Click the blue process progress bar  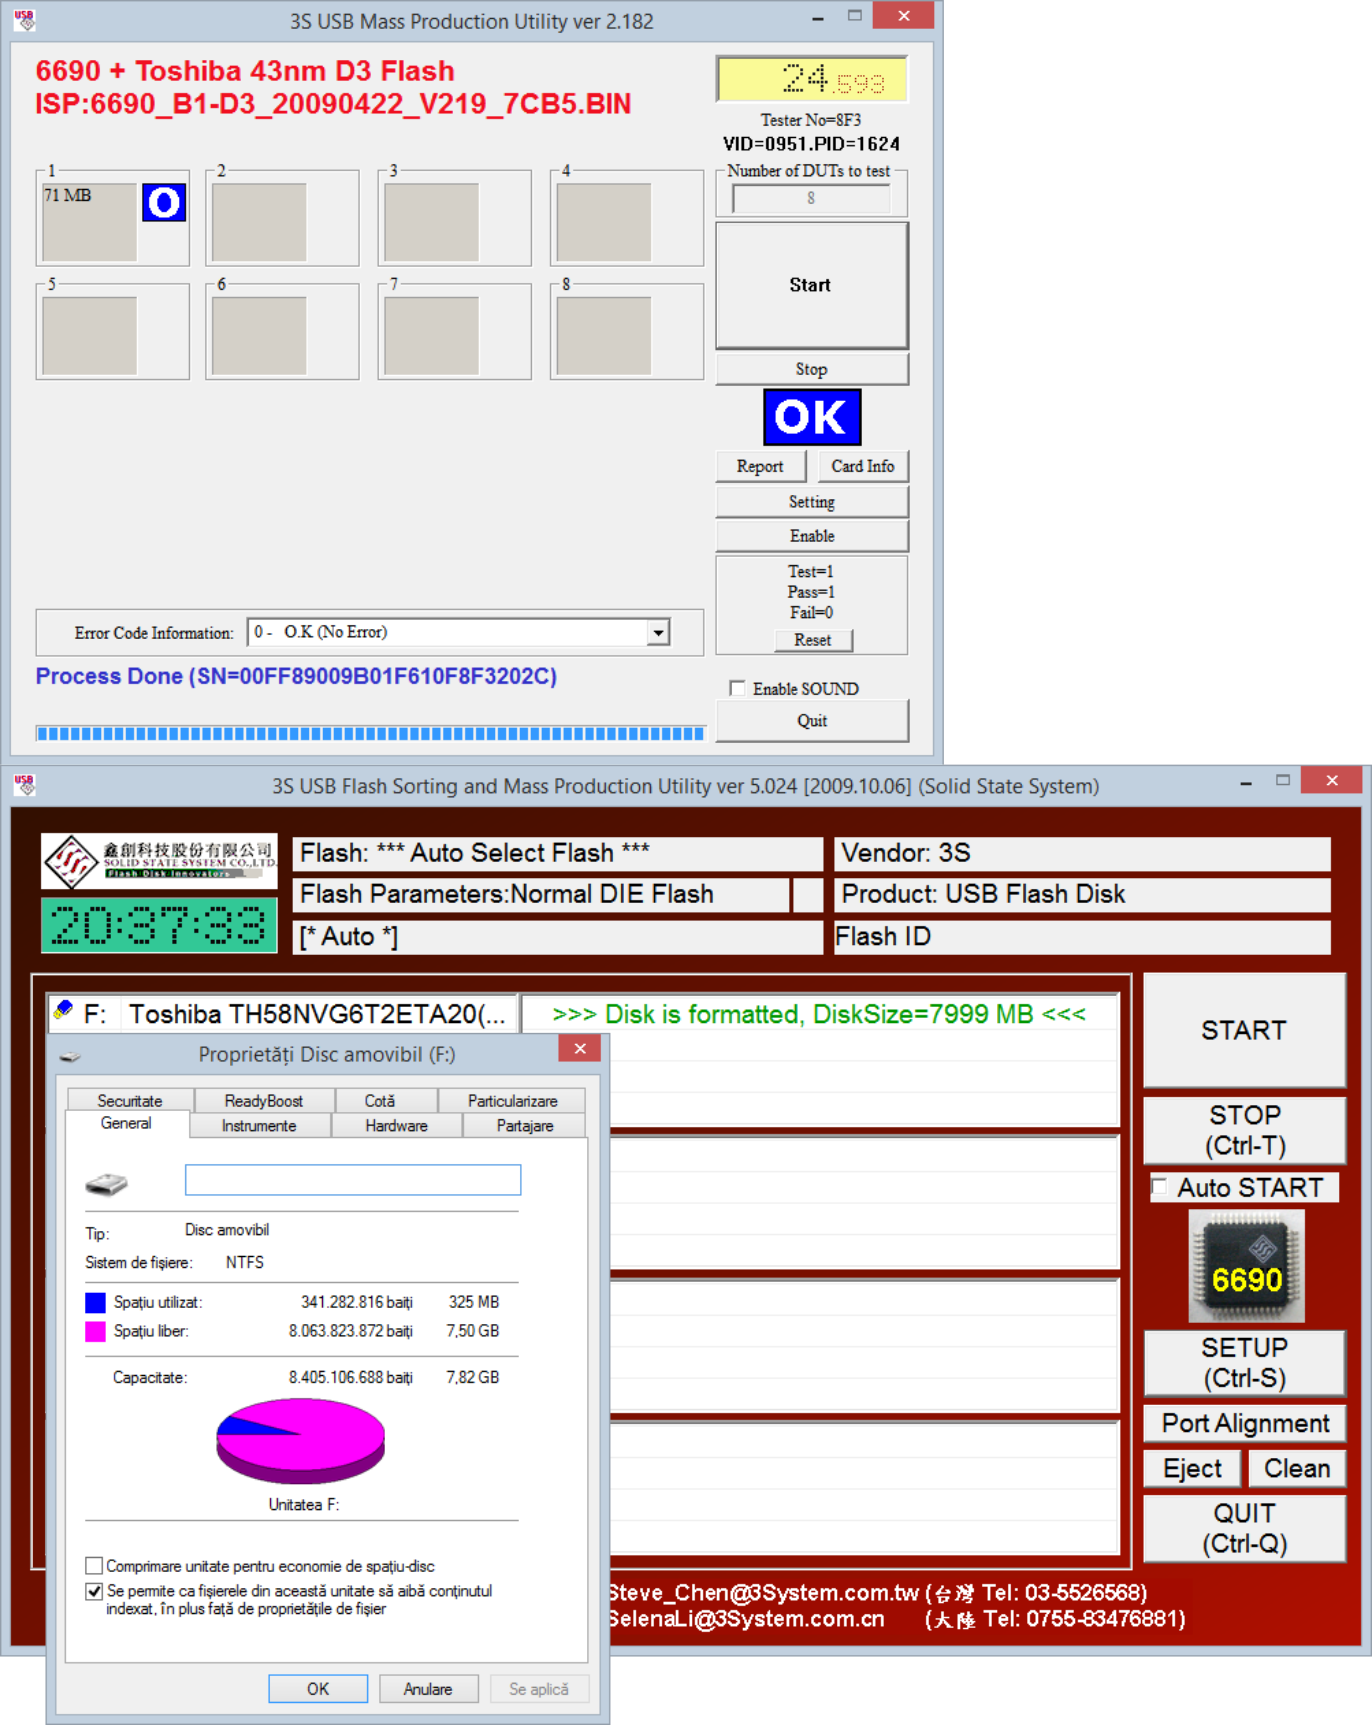(370, 733)
